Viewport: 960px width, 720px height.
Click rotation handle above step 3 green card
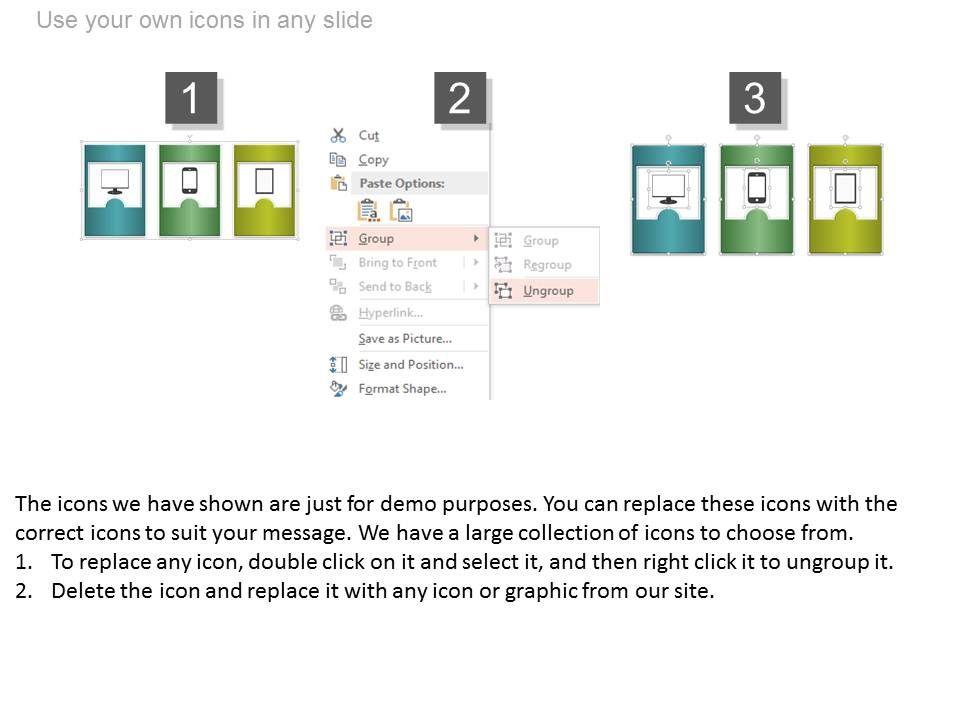pos(757,138)
